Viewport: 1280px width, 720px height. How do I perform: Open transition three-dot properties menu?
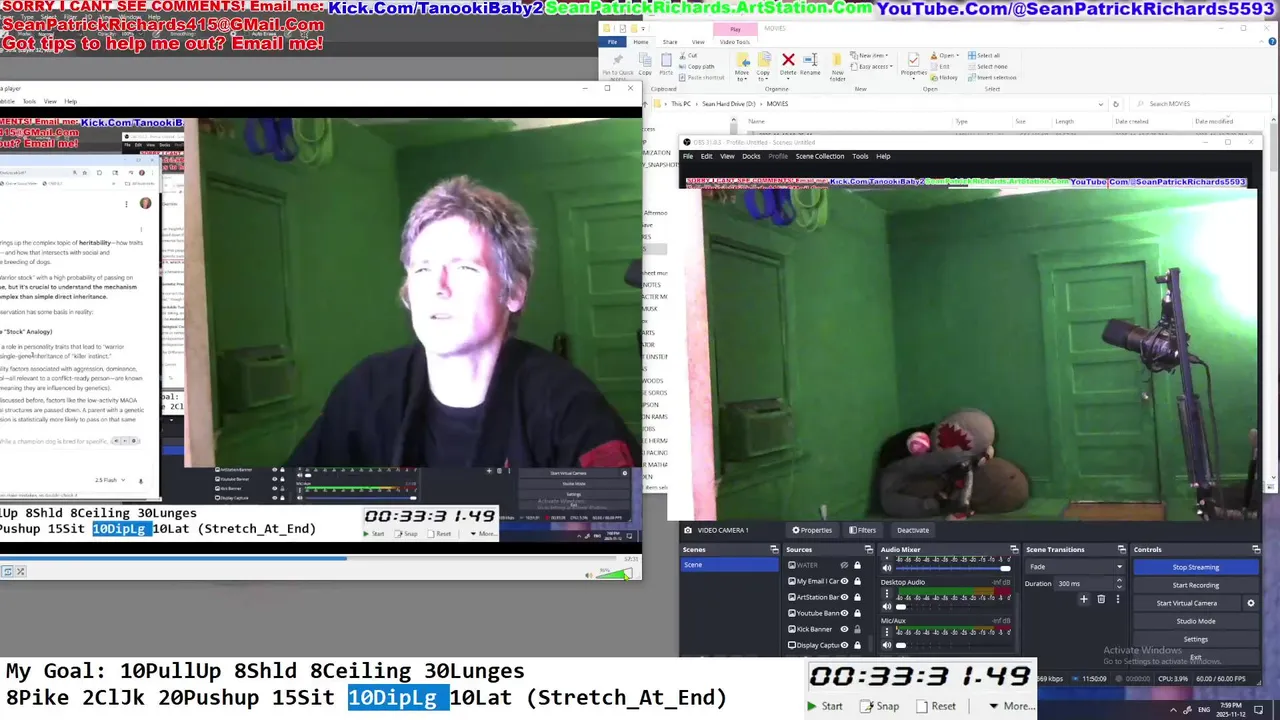1118,599
